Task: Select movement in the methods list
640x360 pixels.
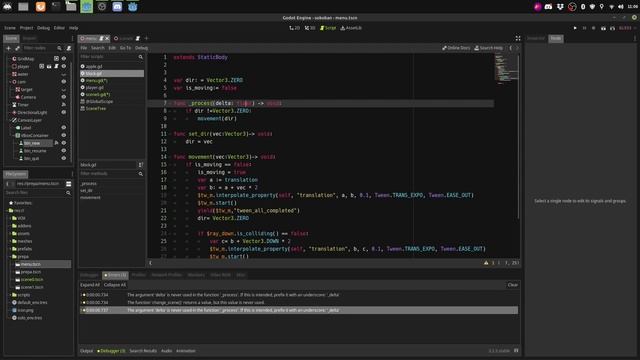Action: (x=91, y=198)
